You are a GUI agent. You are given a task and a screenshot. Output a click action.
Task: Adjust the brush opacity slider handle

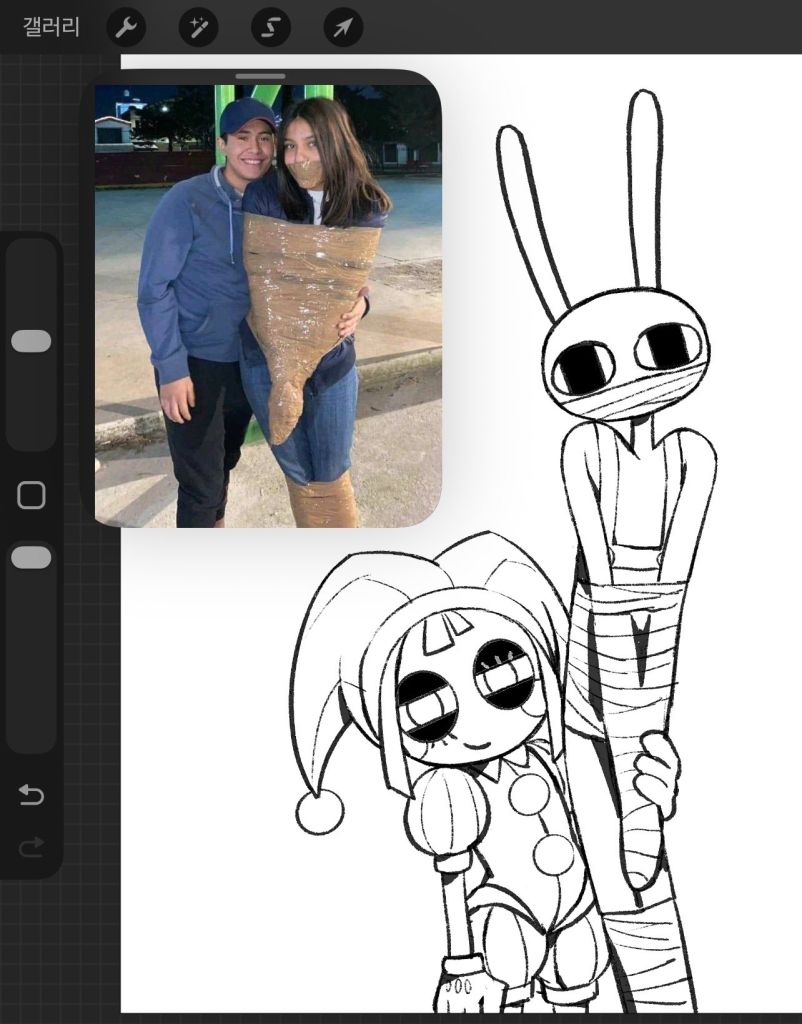coord(31,557)
